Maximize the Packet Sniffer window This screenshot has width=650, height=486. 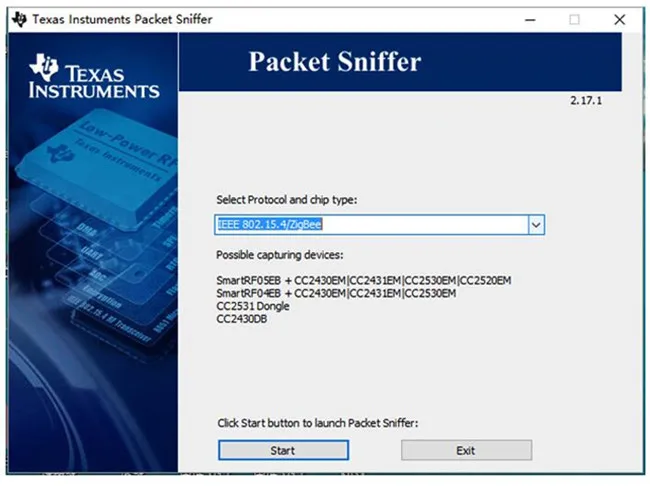click(574, 19)
